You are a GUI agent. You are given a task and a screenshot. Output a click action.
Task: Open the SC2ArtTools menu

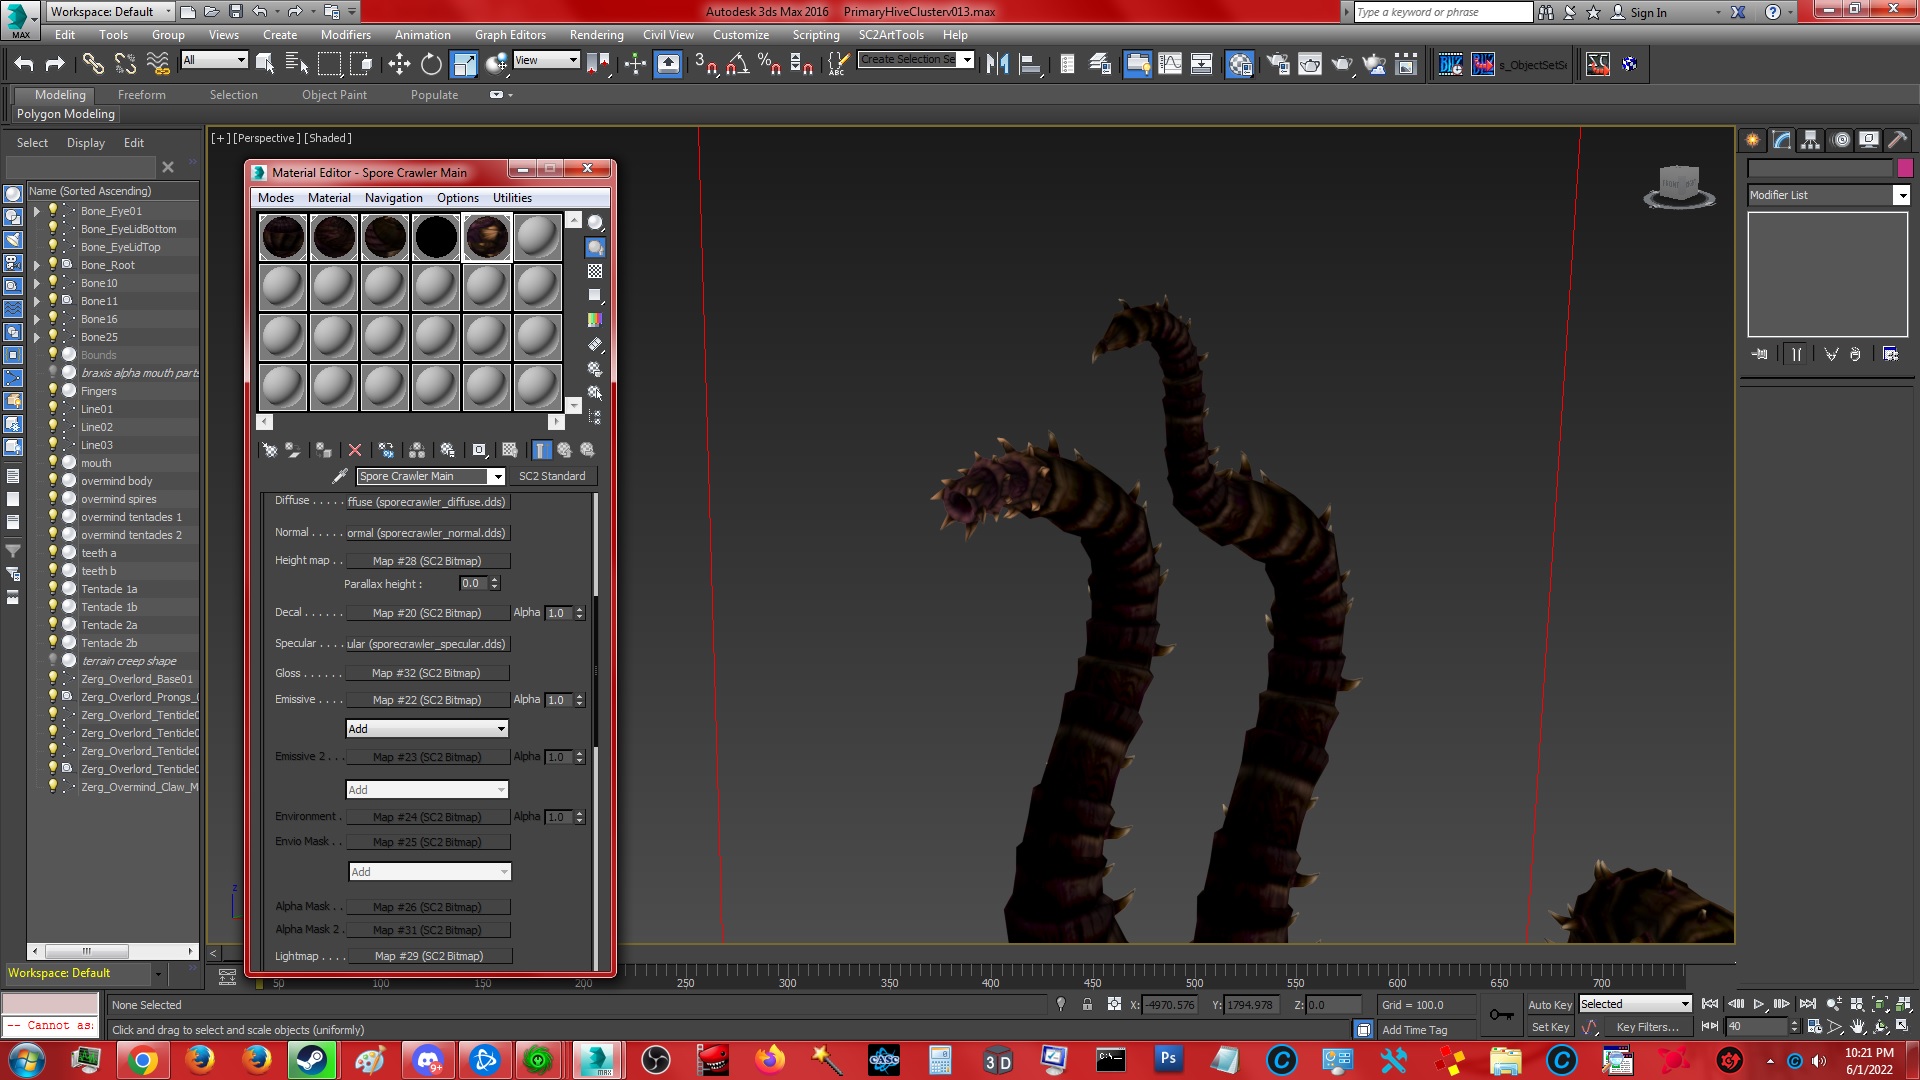click(891, 34)
